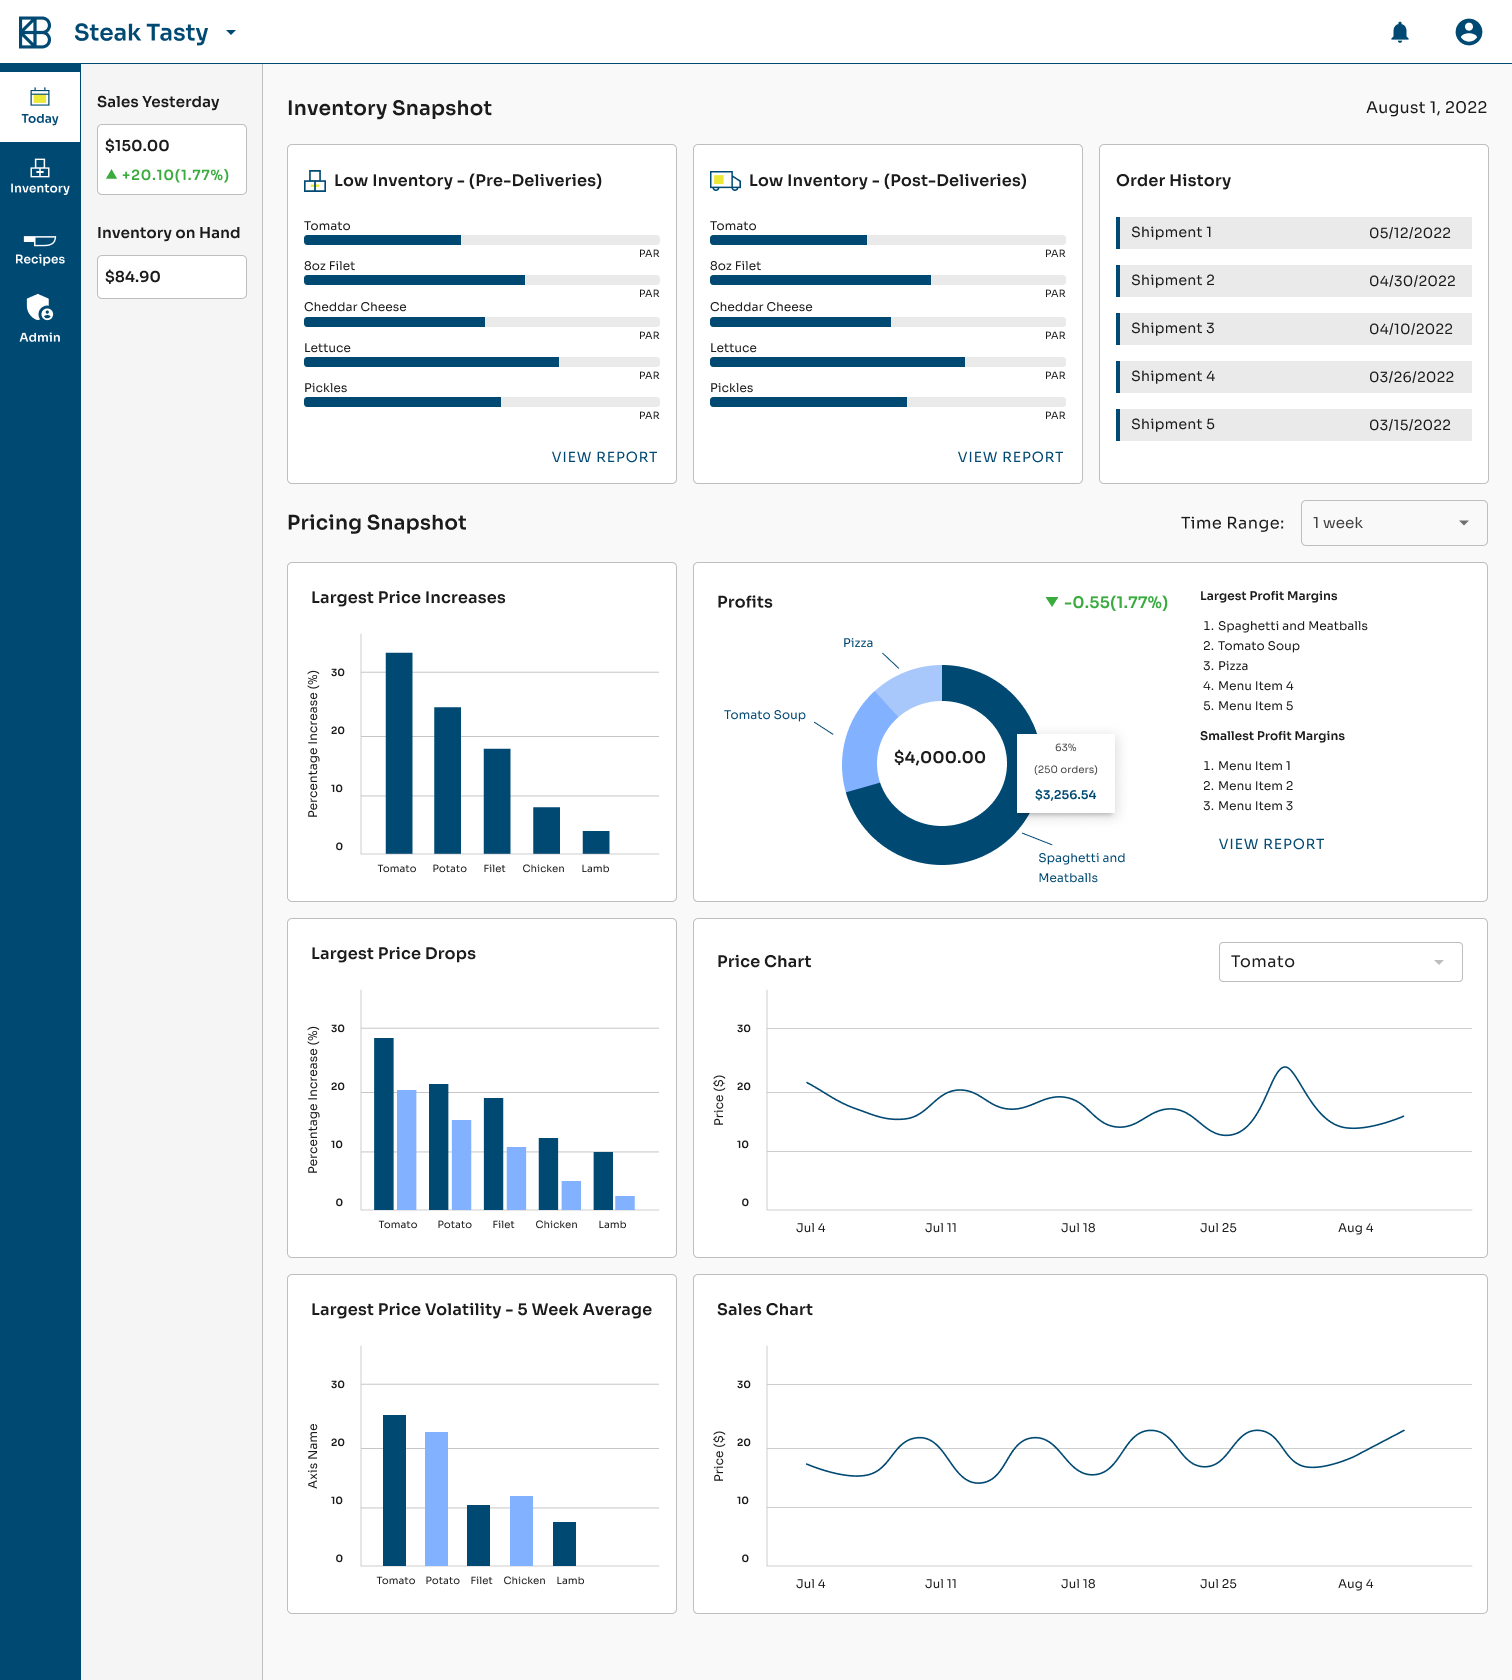
Task: Click the $4,000.00 donut chart center
Action: (x=940, y=757)
